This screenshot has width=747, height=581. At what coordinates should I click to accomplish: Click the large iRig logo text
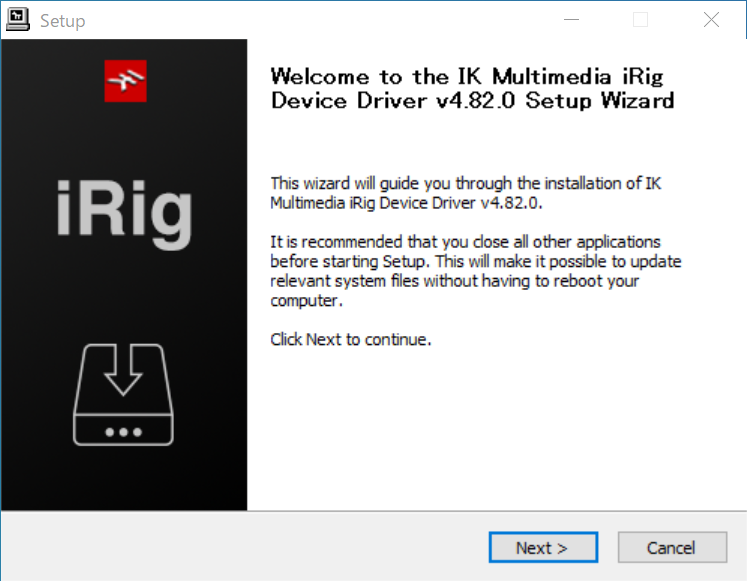tap(124, 214)
